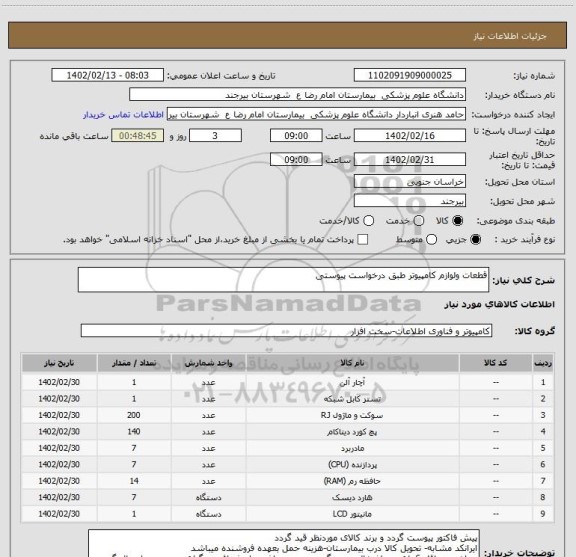The height and width of the screenshot is (557, 576).
Task: Click the جزئیات اطلاعات نیاز header title
Action: click(x=510, y=36)
